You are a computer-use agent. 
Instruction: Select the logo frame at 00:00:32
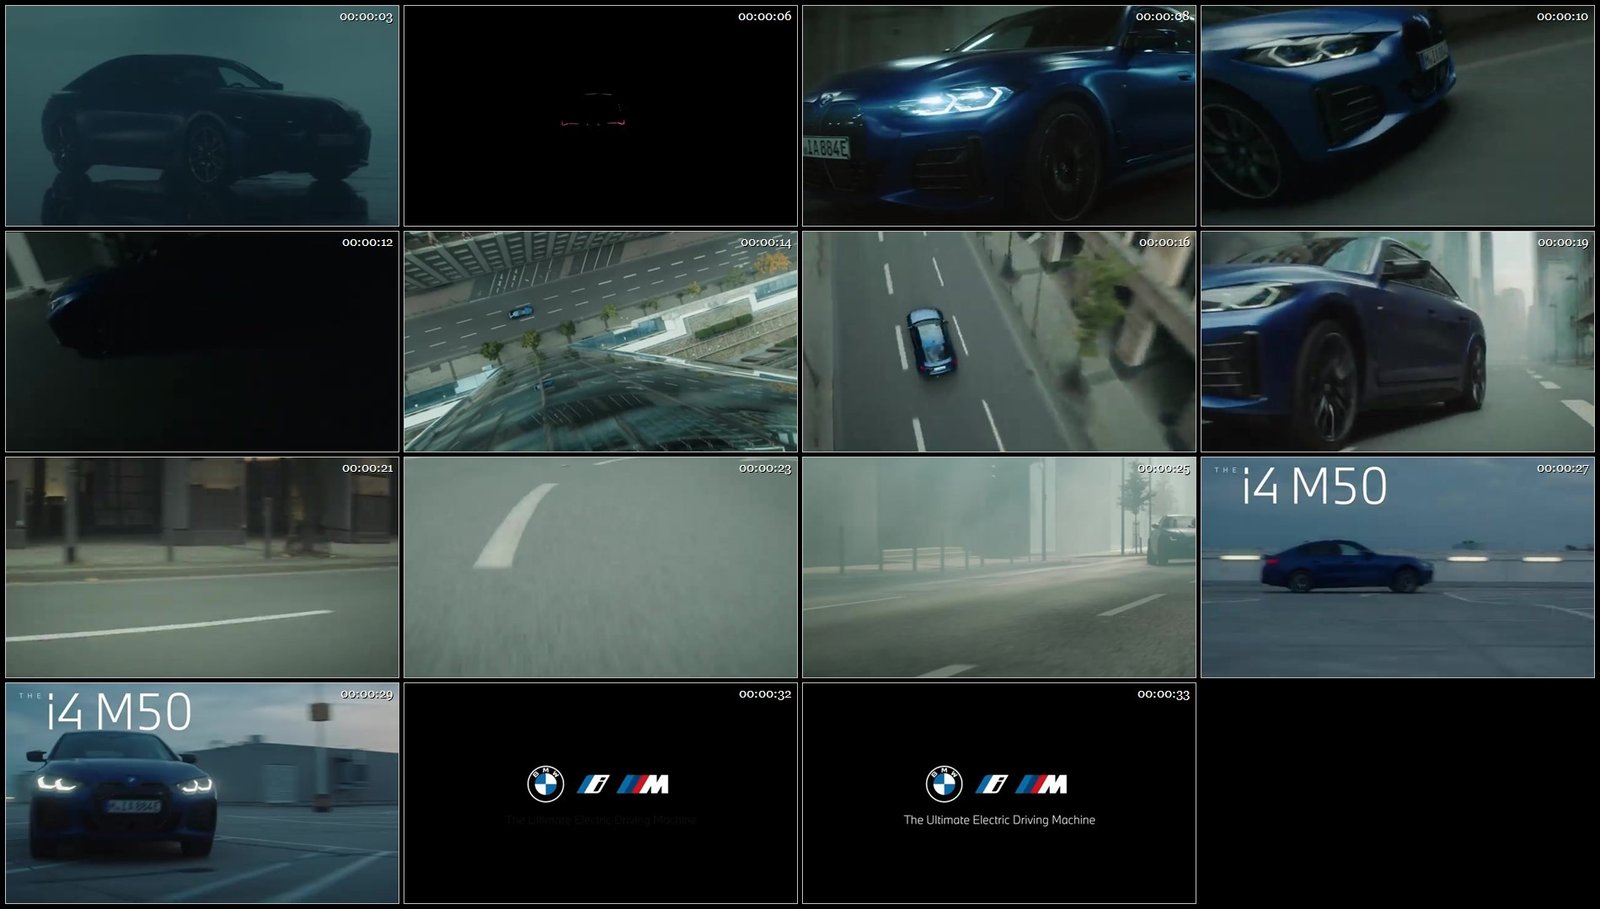[600, 794]
